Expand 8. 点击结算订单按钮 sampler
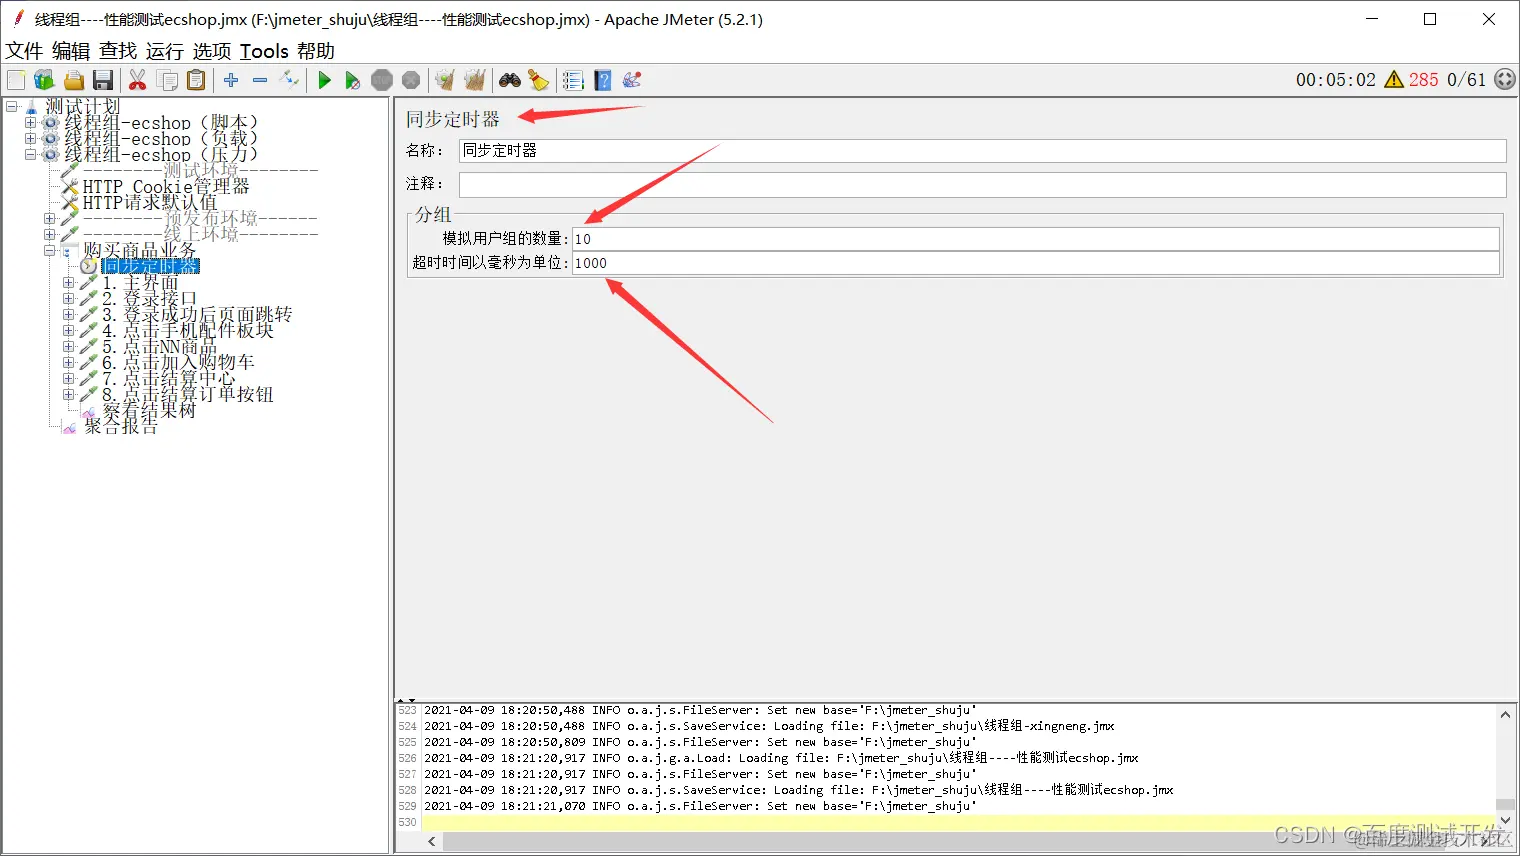 coord(68,394)
